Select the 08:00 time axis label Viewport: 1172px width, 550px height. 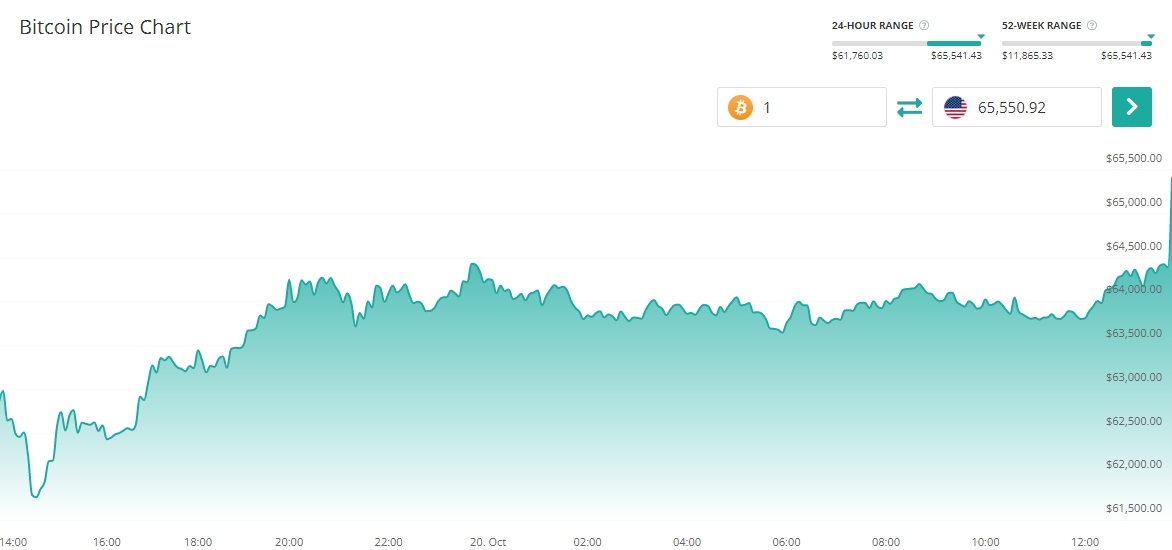pos(886,542)
